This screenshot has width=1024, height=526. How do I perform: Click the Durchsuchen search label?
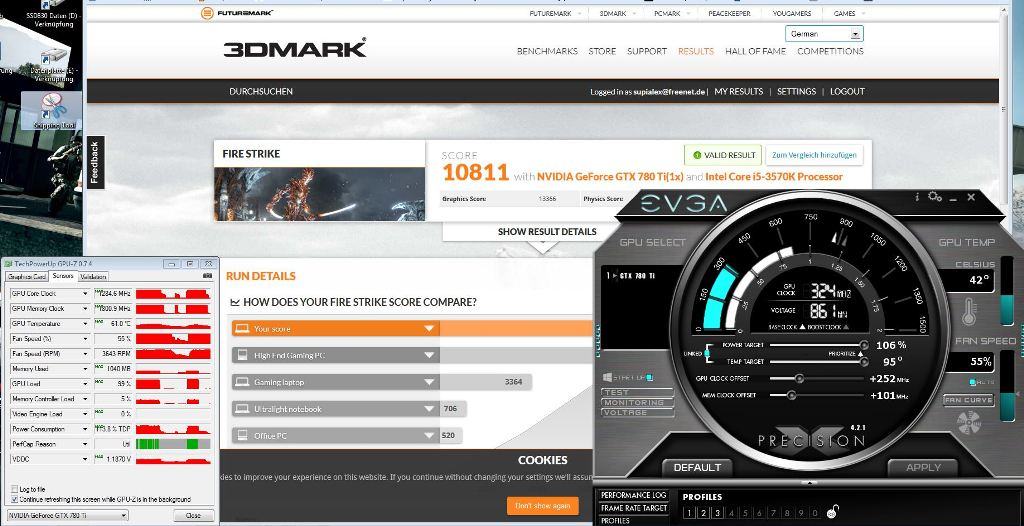click(x=261, y=91)
